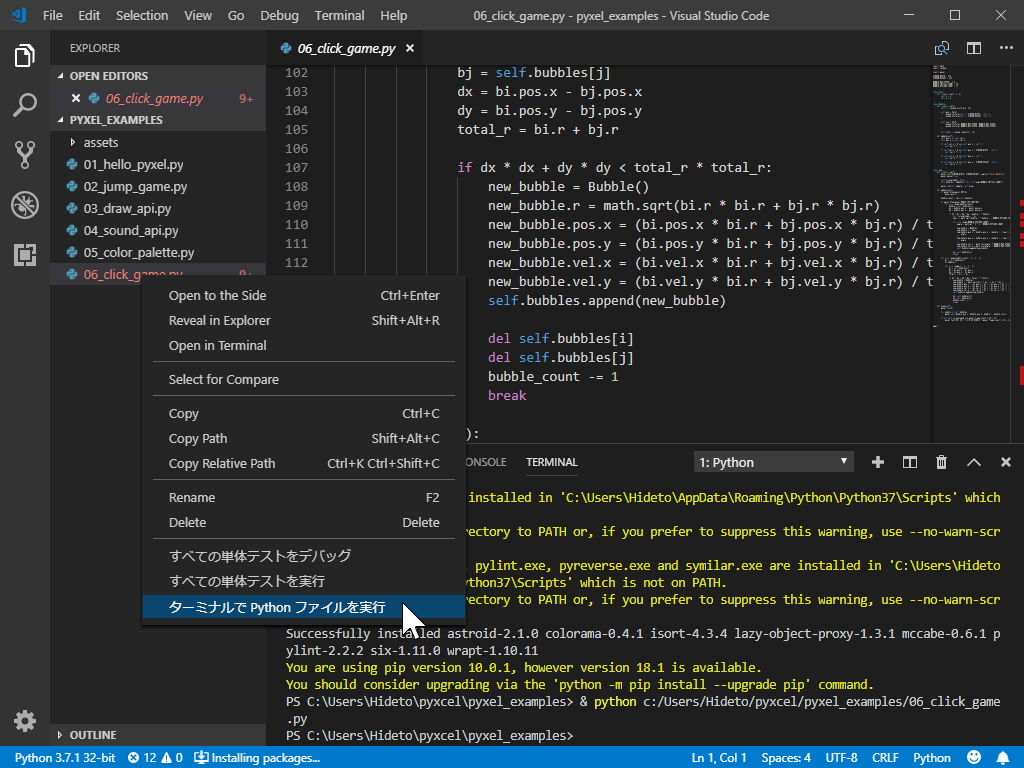Open the Manage gear icon
Viewport: 1024px width, 768px height.
click(x=24, y=720)
